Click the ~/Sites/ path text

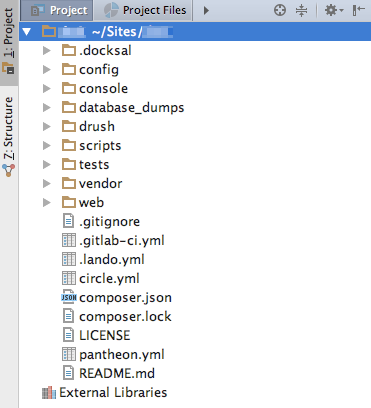click(117, 32)
